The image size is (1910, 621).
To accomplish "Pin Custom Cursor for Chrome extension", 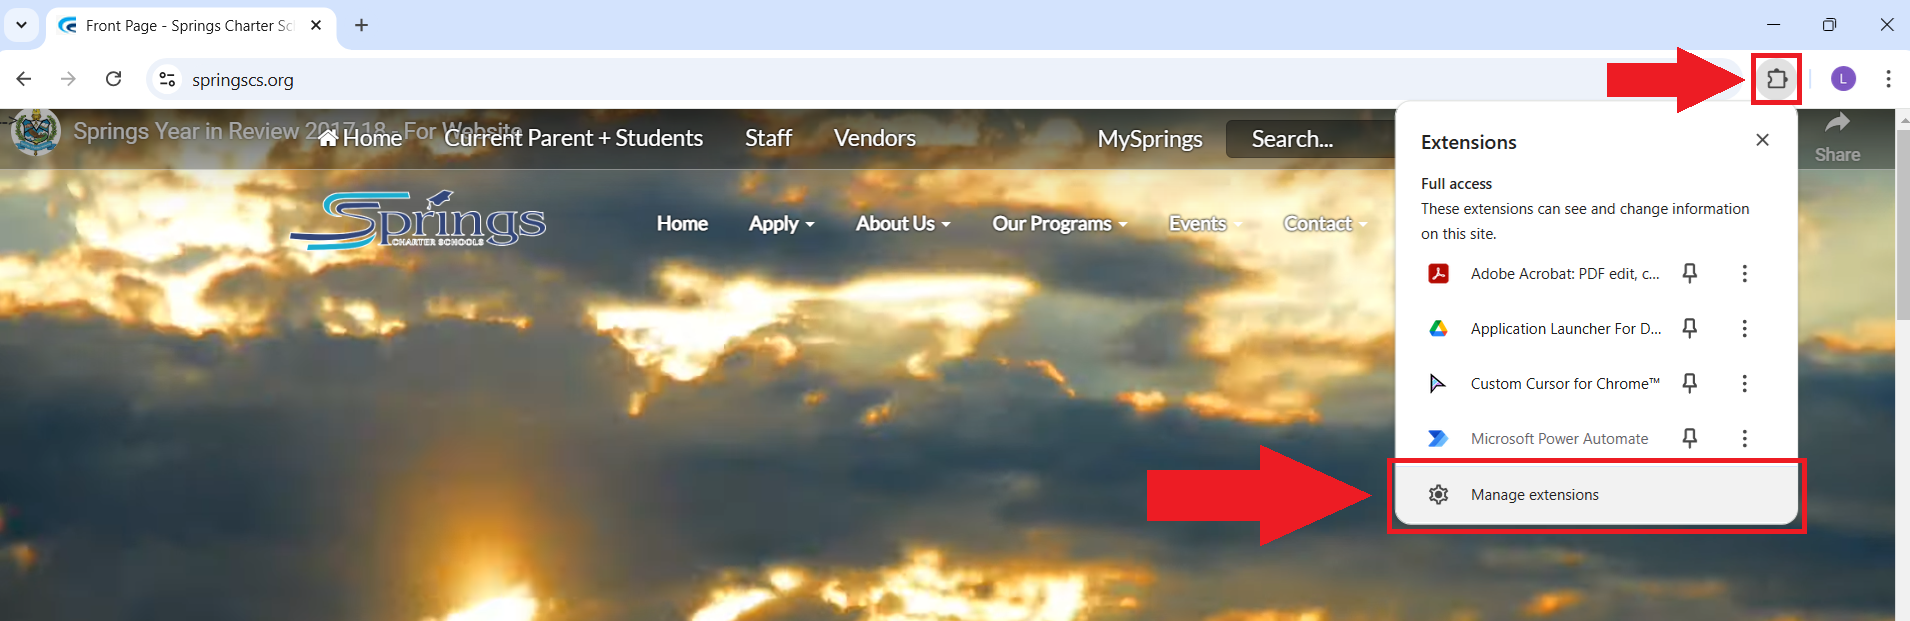I will coord(1689,383).
